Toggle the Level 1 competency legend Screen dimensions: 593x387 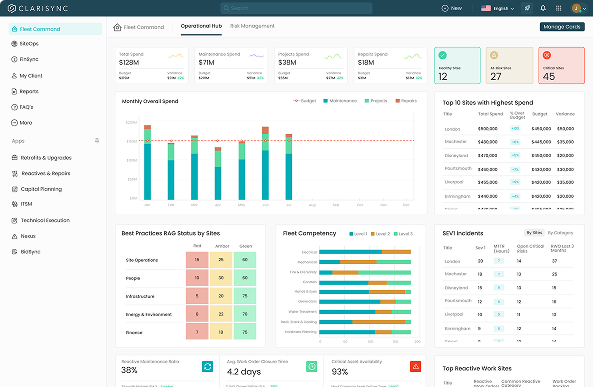pyautogui.click(x=358, y=234)
